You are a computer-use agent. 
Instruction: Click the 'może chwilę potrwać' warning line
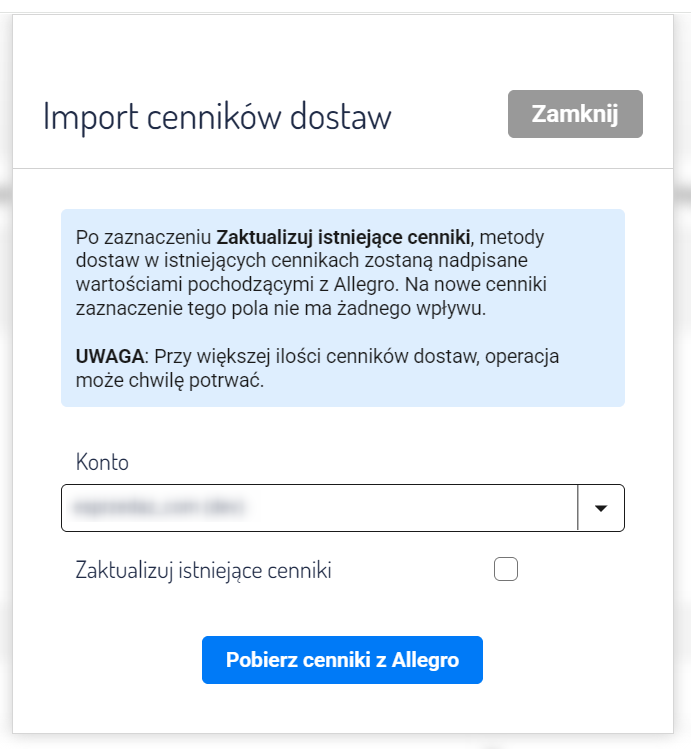[x=170, y=381]
